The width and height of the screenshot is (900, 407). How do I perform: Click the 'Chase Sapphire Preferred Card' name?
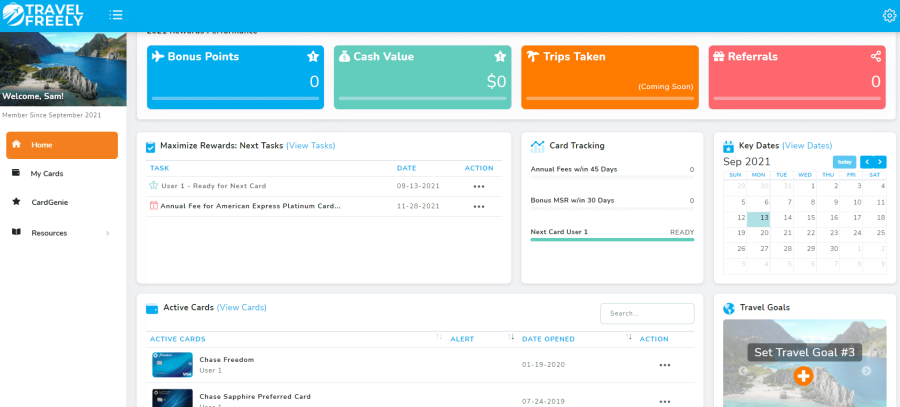pos(255,397)
